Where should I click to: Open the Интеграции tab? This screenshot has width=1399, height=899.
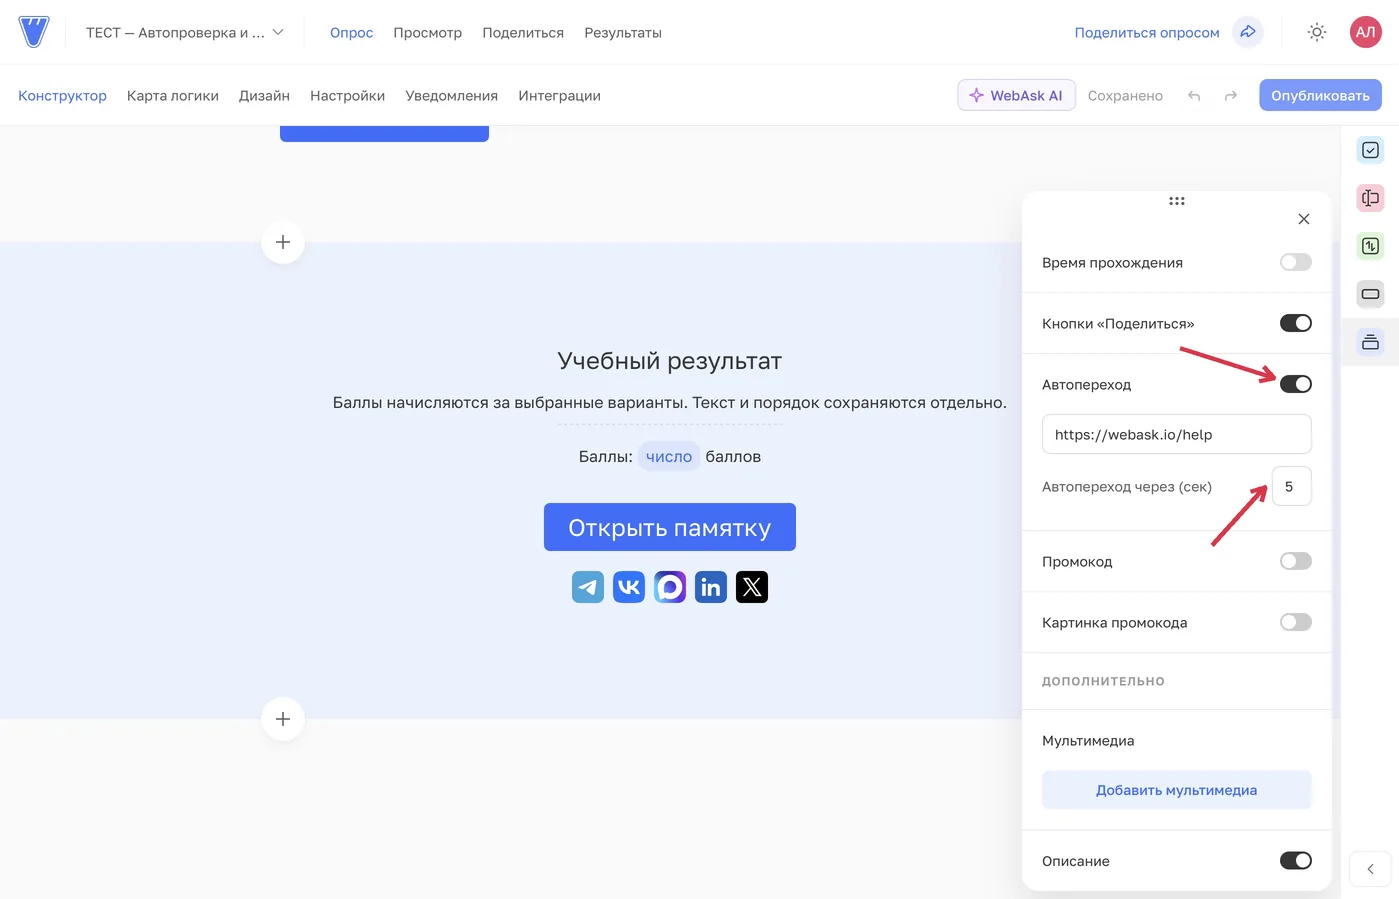pos(559,96)
